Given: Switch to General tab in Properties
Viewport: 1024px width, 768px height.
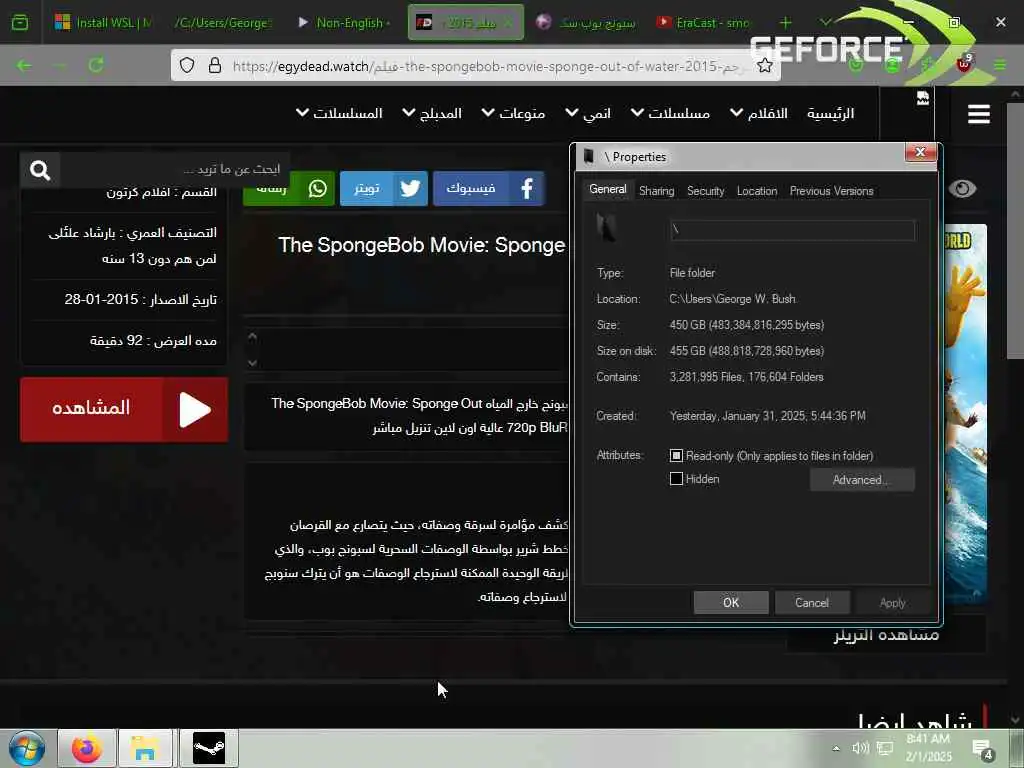Looking at the screenshot, I should pos(607,189).
